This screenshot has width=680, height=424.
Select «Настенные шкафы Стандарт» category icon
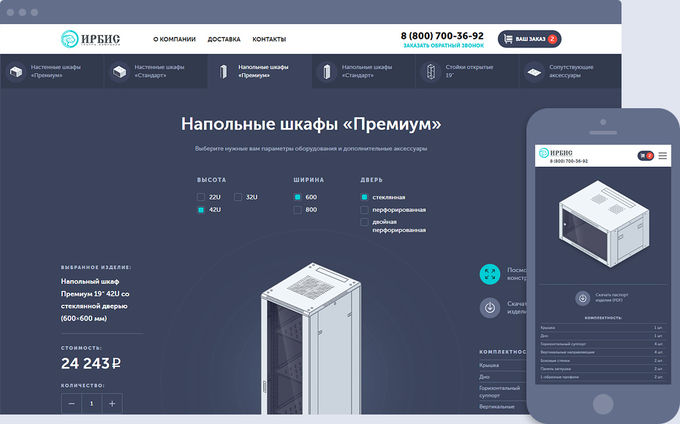click(x=119, y=71)
